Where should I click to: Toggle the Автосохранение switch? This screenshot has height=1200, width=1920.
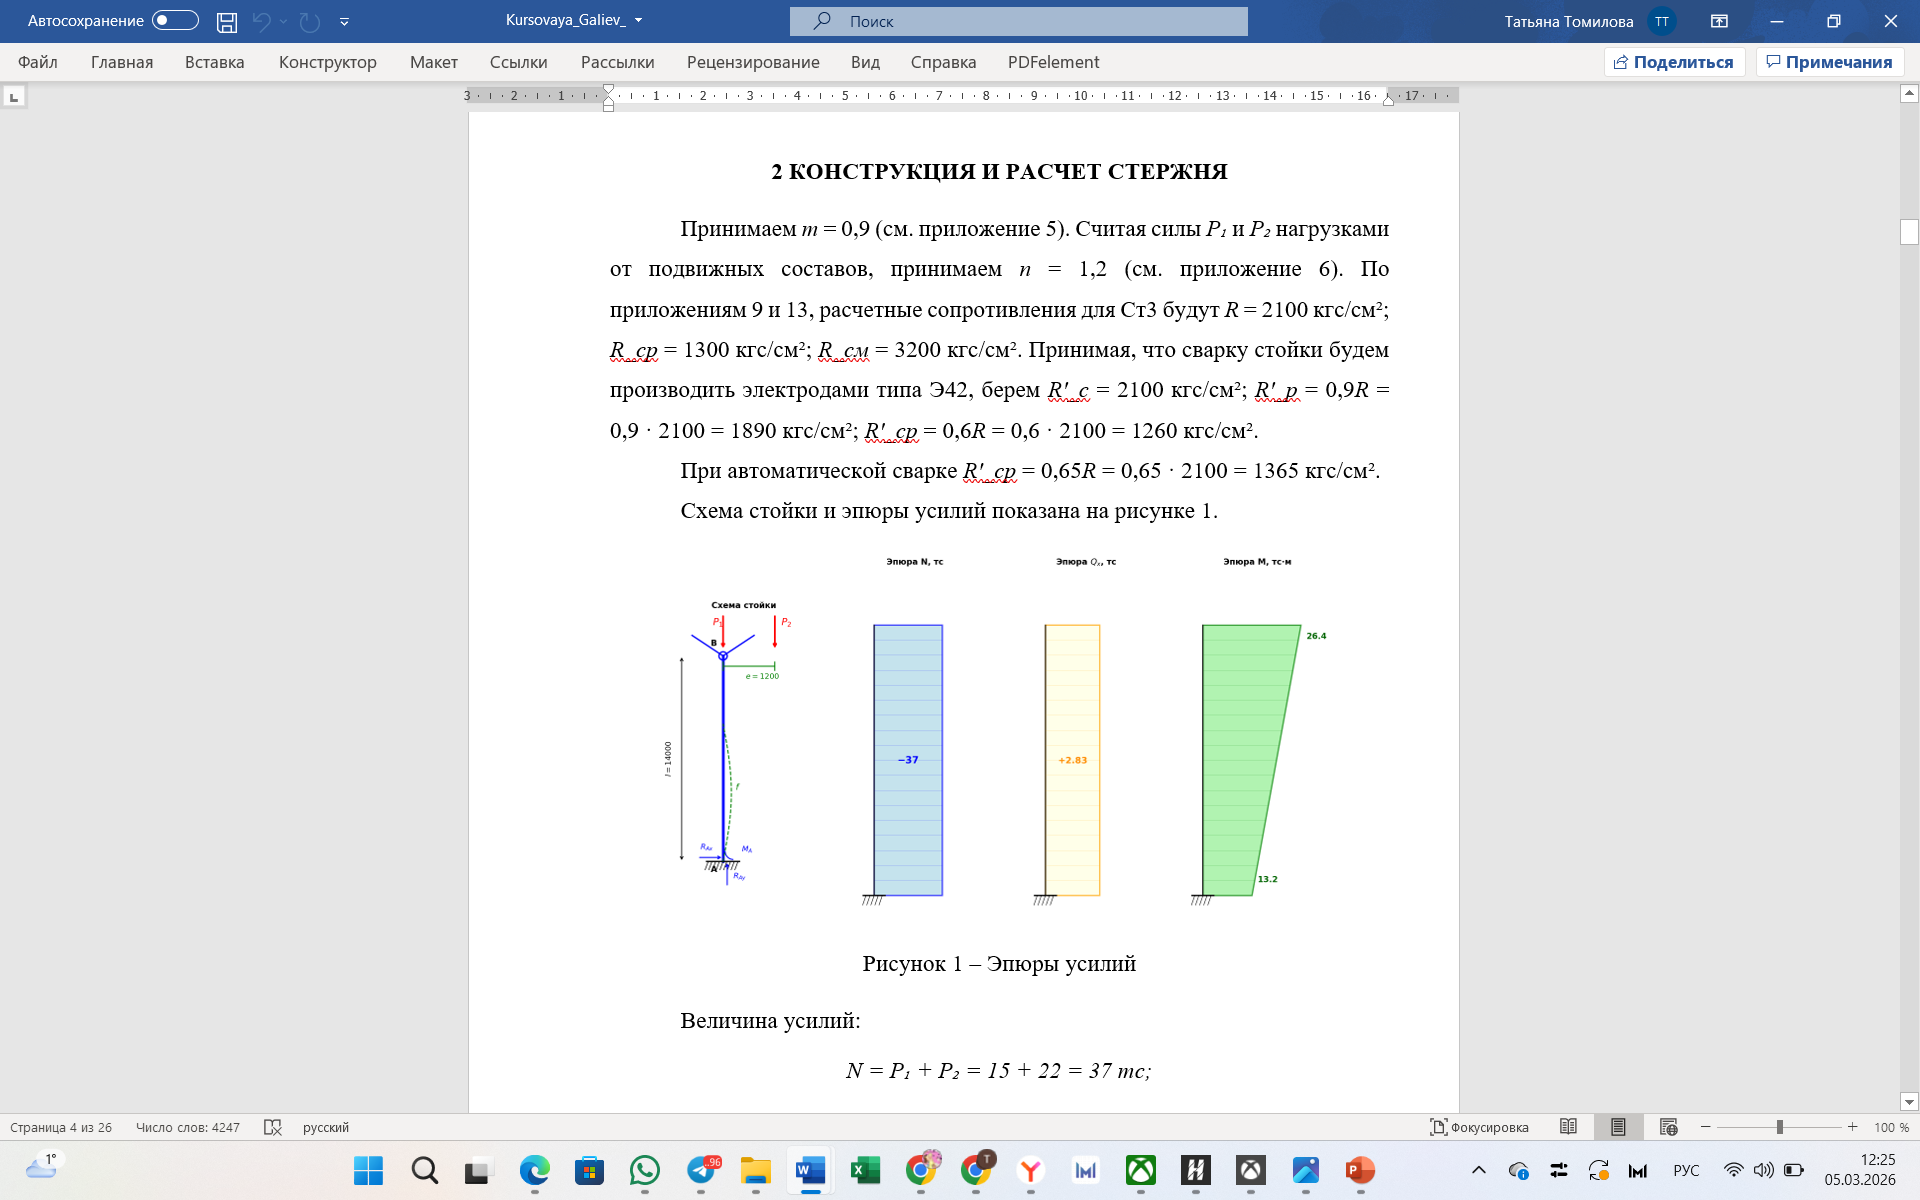coord(175,21)
